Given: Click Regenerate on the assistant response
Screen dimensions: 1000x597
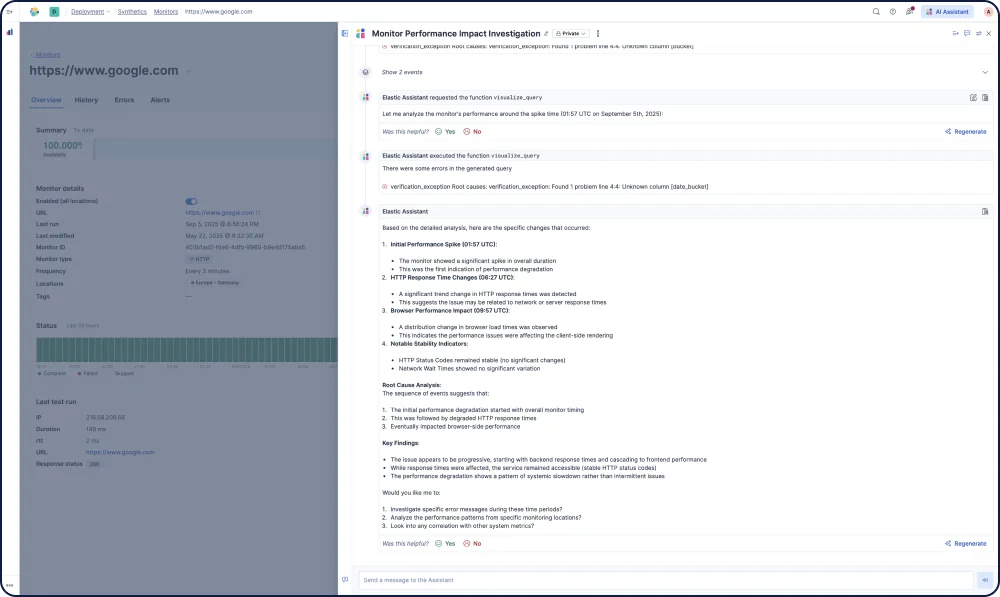Looking at the screenshot, I should click(x=965, y=543).
